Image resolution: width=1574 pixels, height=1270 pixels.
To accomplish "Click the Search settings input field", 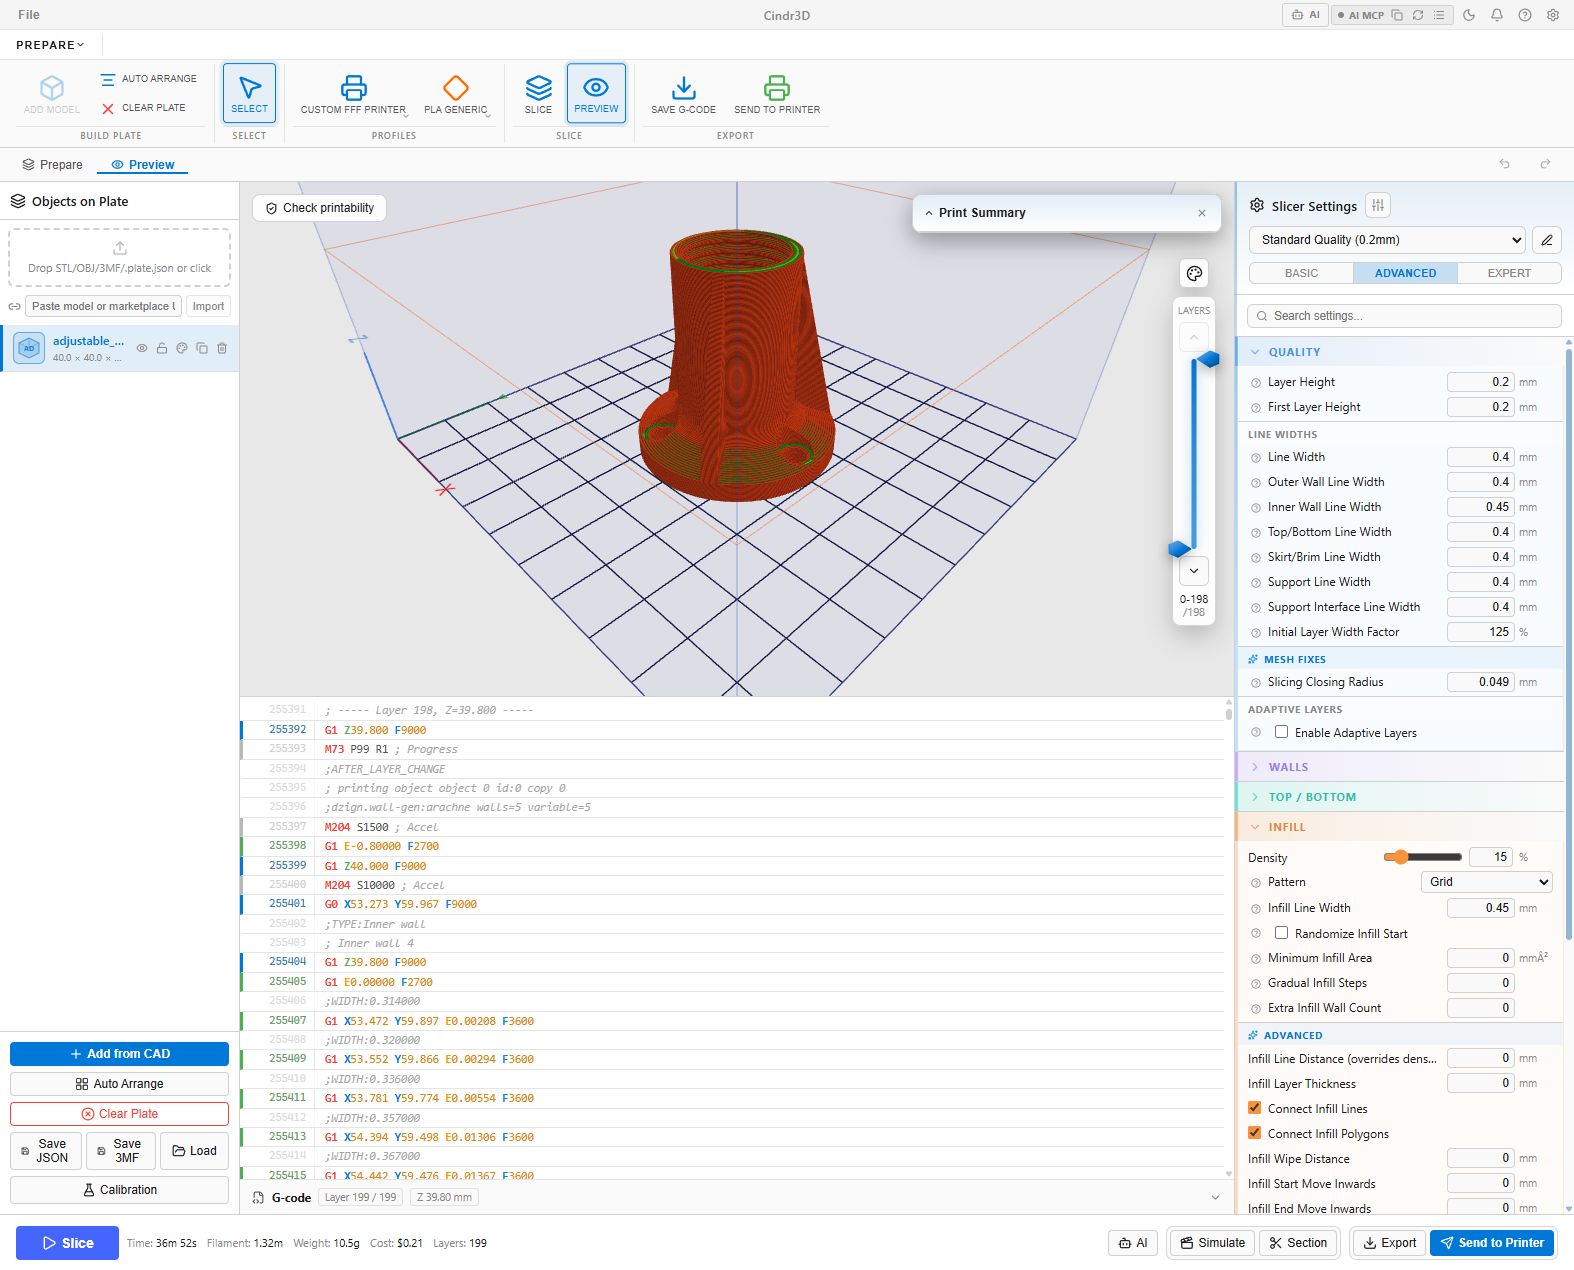I will coord(1404,316).
